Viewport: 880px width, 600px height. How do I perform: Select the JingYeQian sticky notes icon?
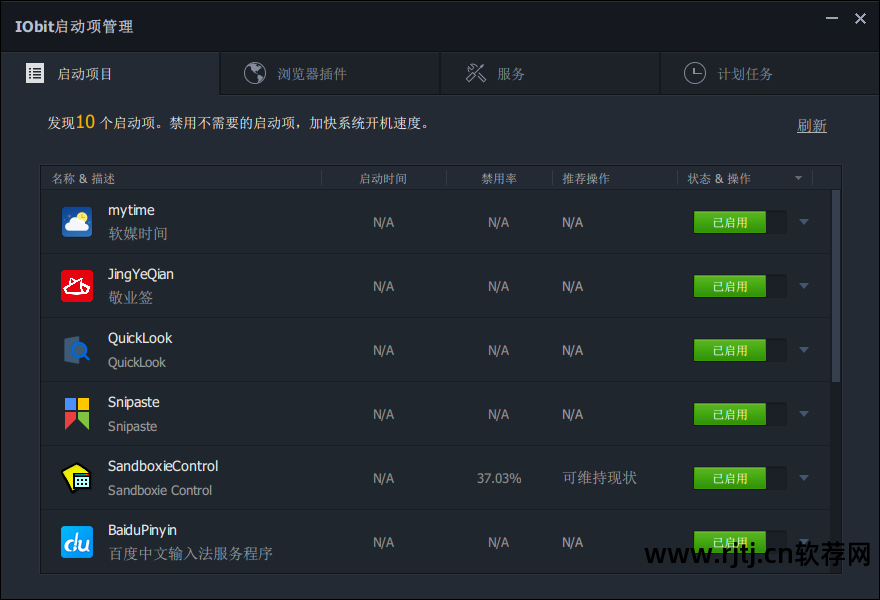tap(77, 285)
